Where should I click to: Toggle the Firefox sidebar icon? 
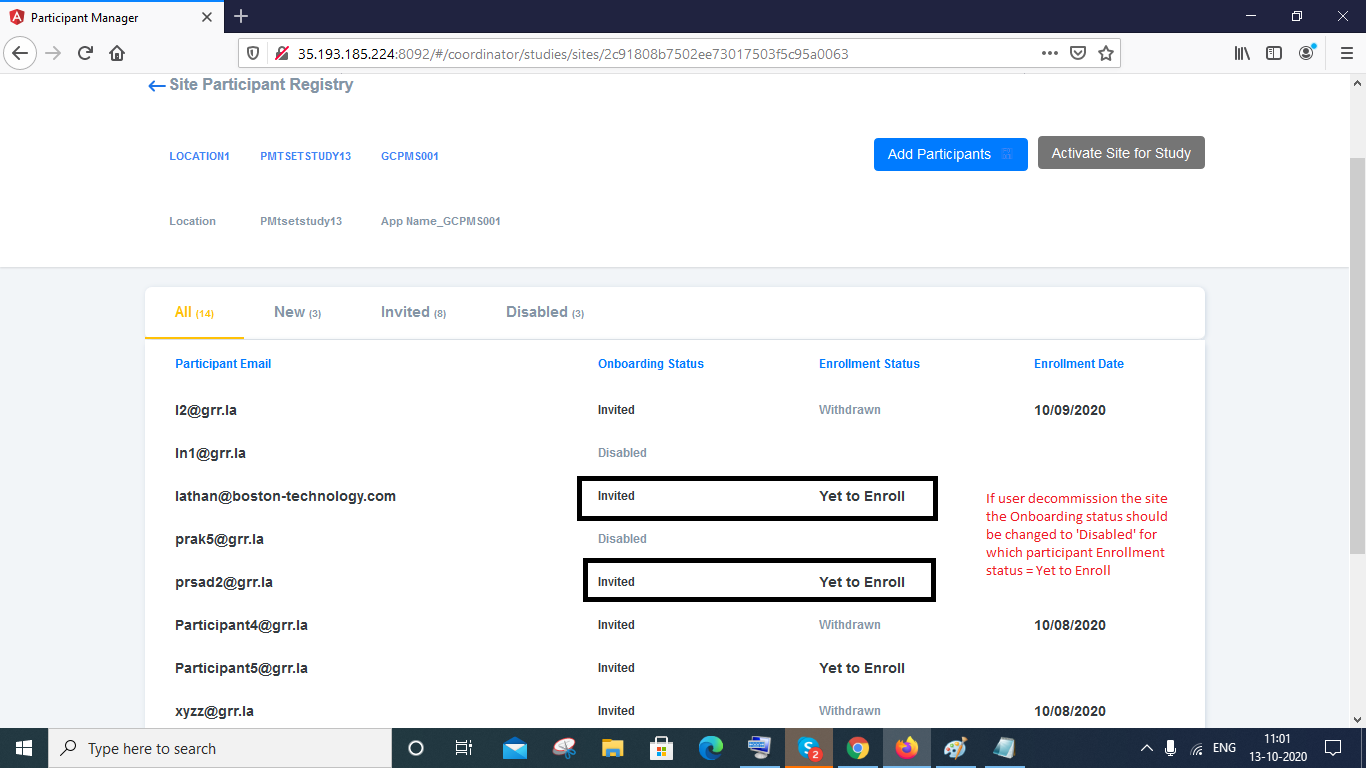pos(1274,53)
